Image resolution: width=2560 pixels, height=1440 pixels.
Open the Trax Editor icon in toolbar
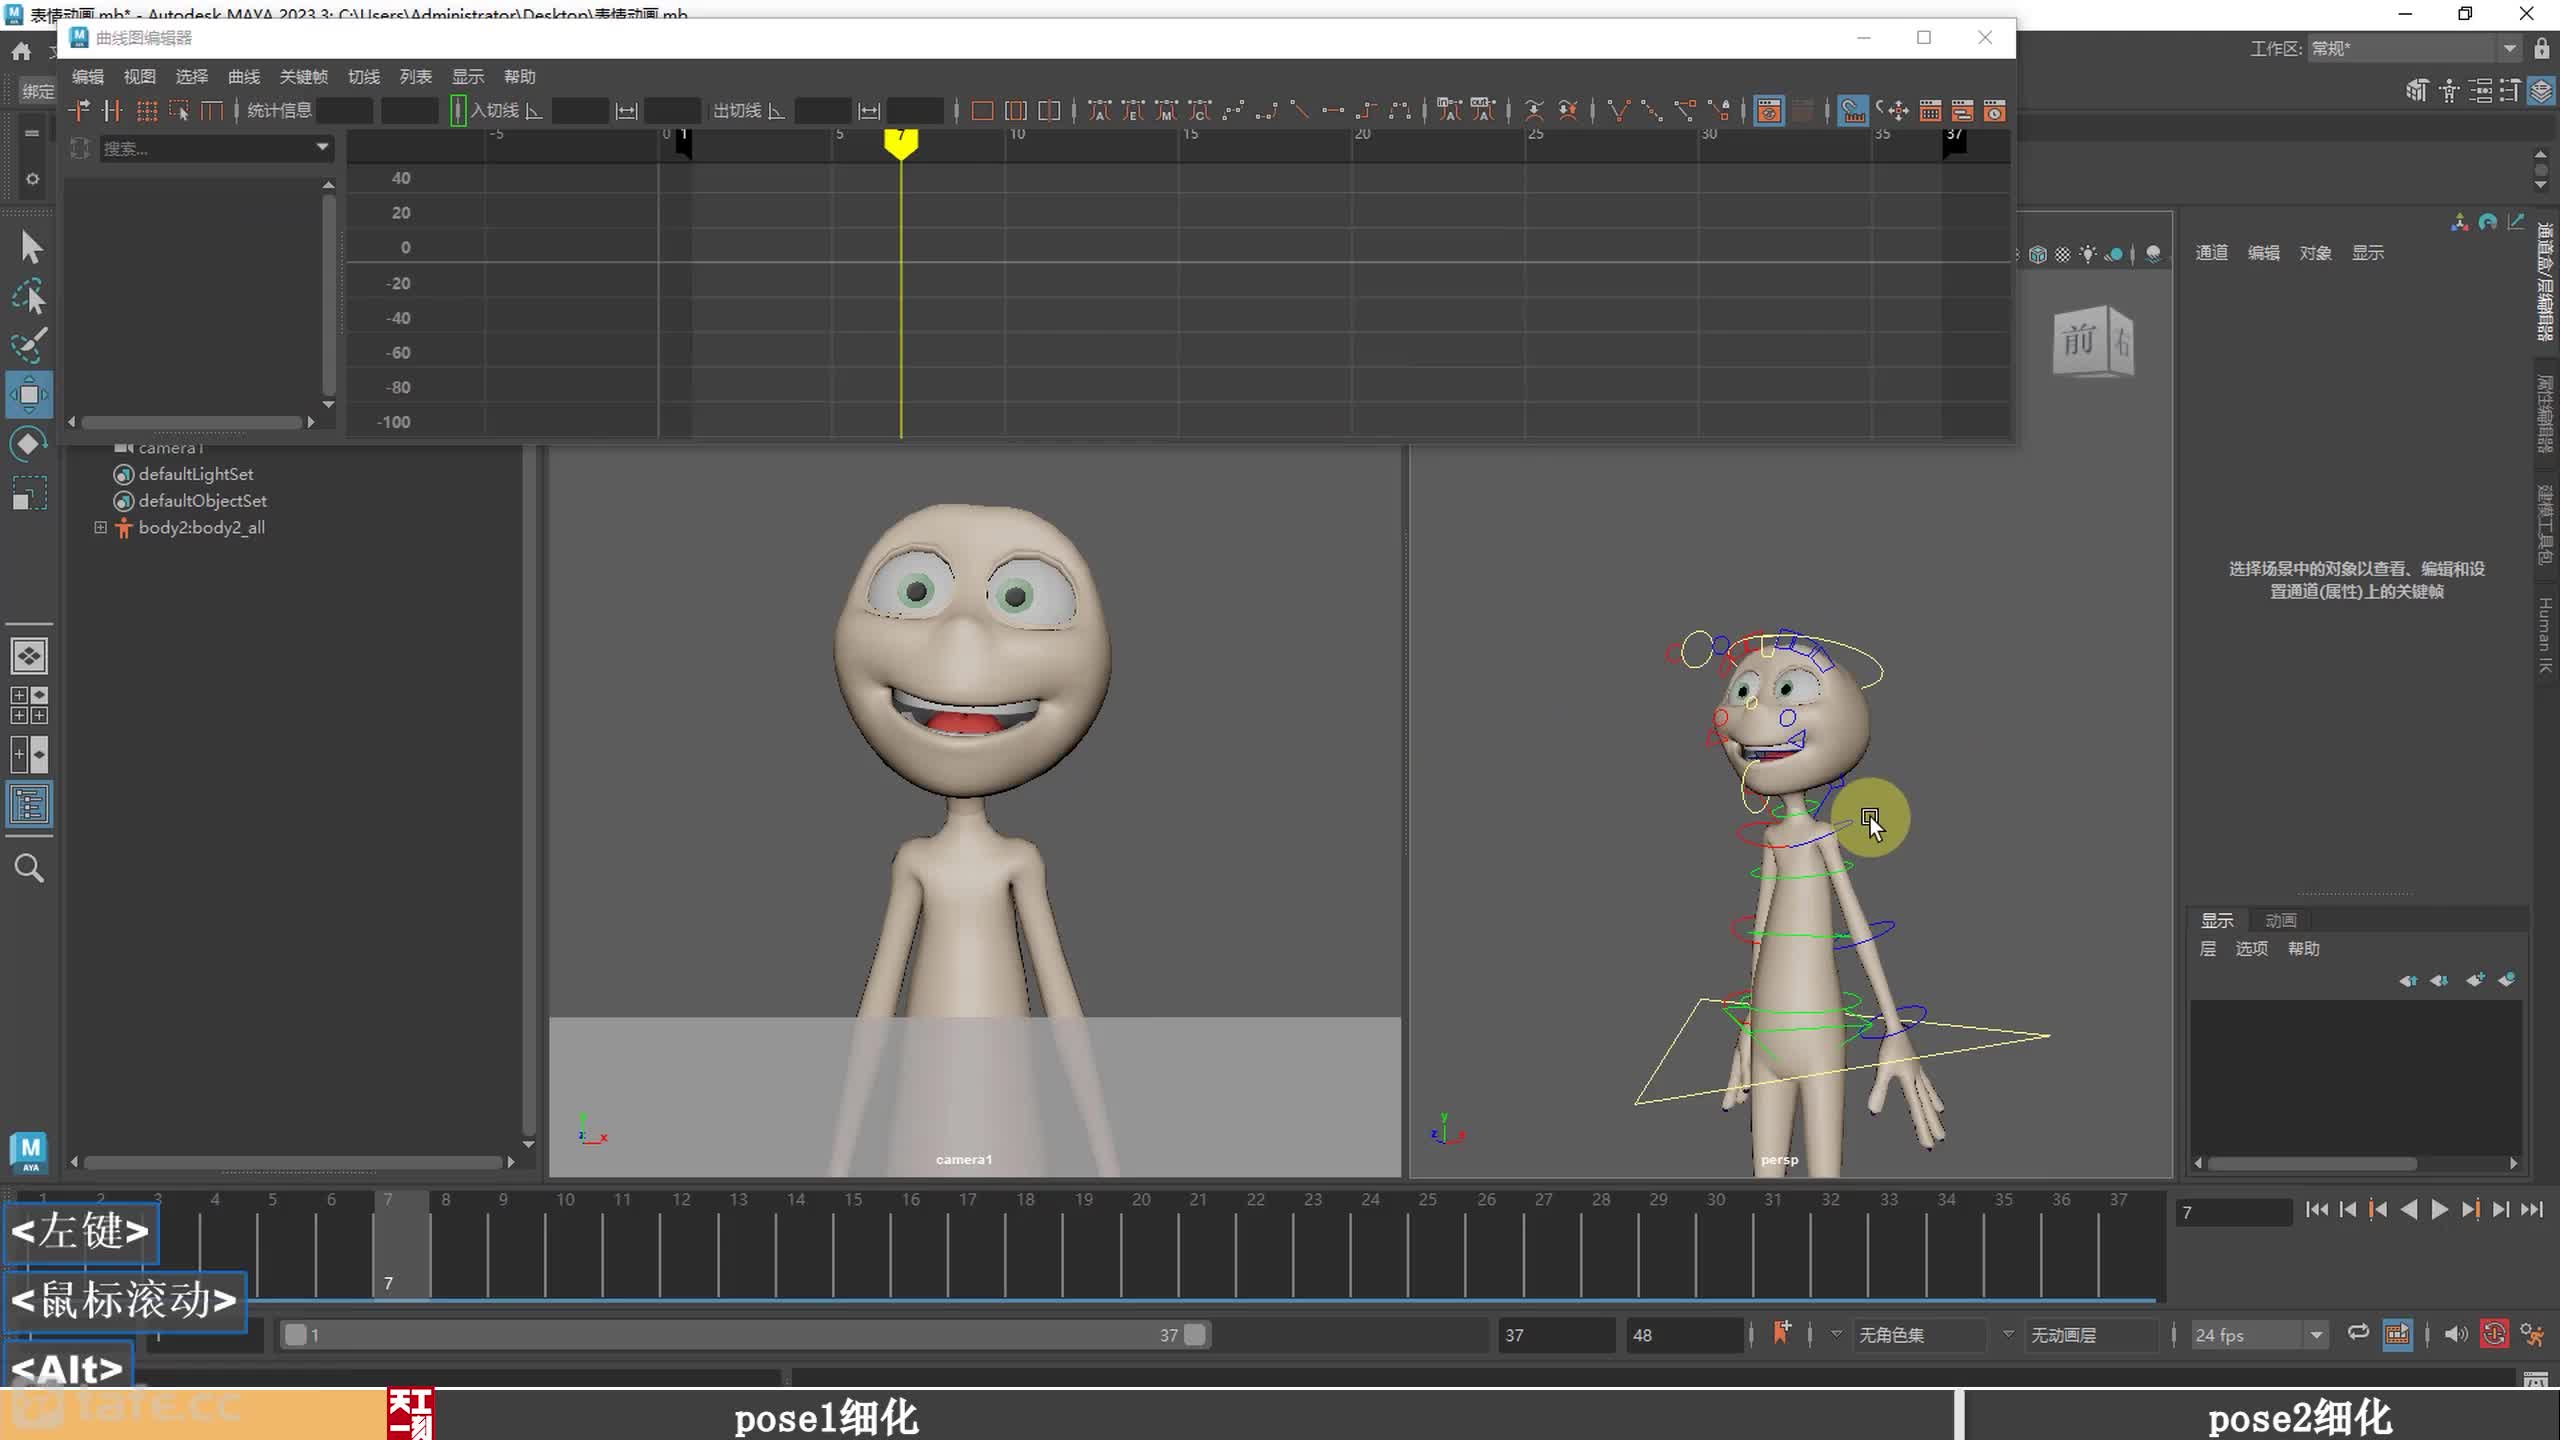[x=1962, y=110]
